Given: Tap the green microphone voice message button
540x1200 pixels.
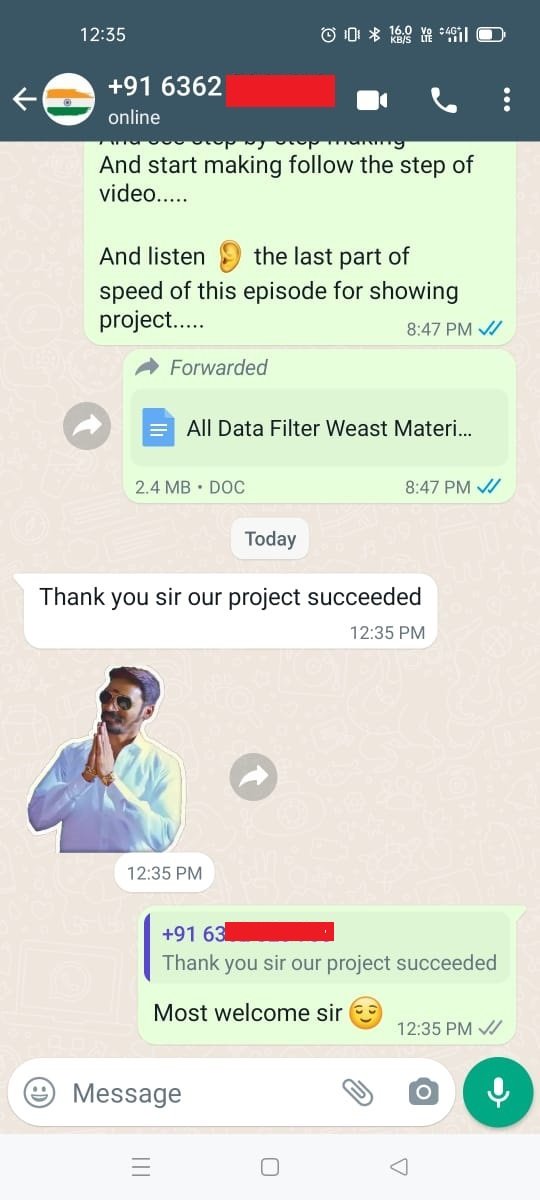Looking at the screenshot, I should pyautogui.click(x=498, y=1093).
